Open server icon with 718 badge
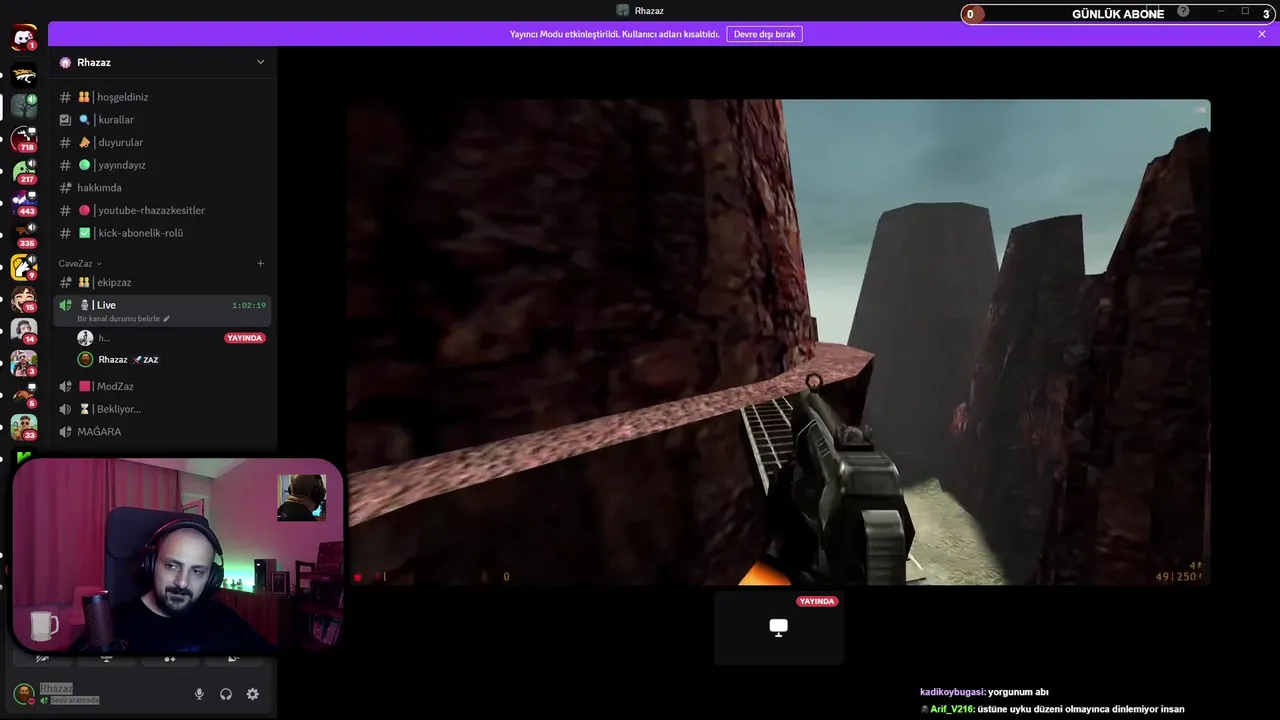The height and width of the screenshot is (720, 1280). (x=24, y=138)
